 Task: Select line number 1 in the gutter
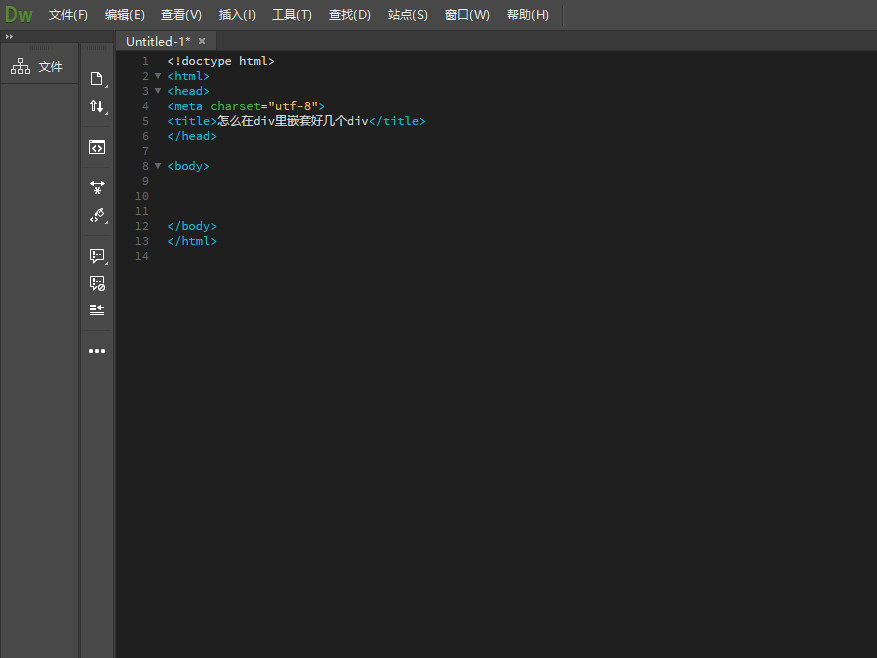click(145, 61)
